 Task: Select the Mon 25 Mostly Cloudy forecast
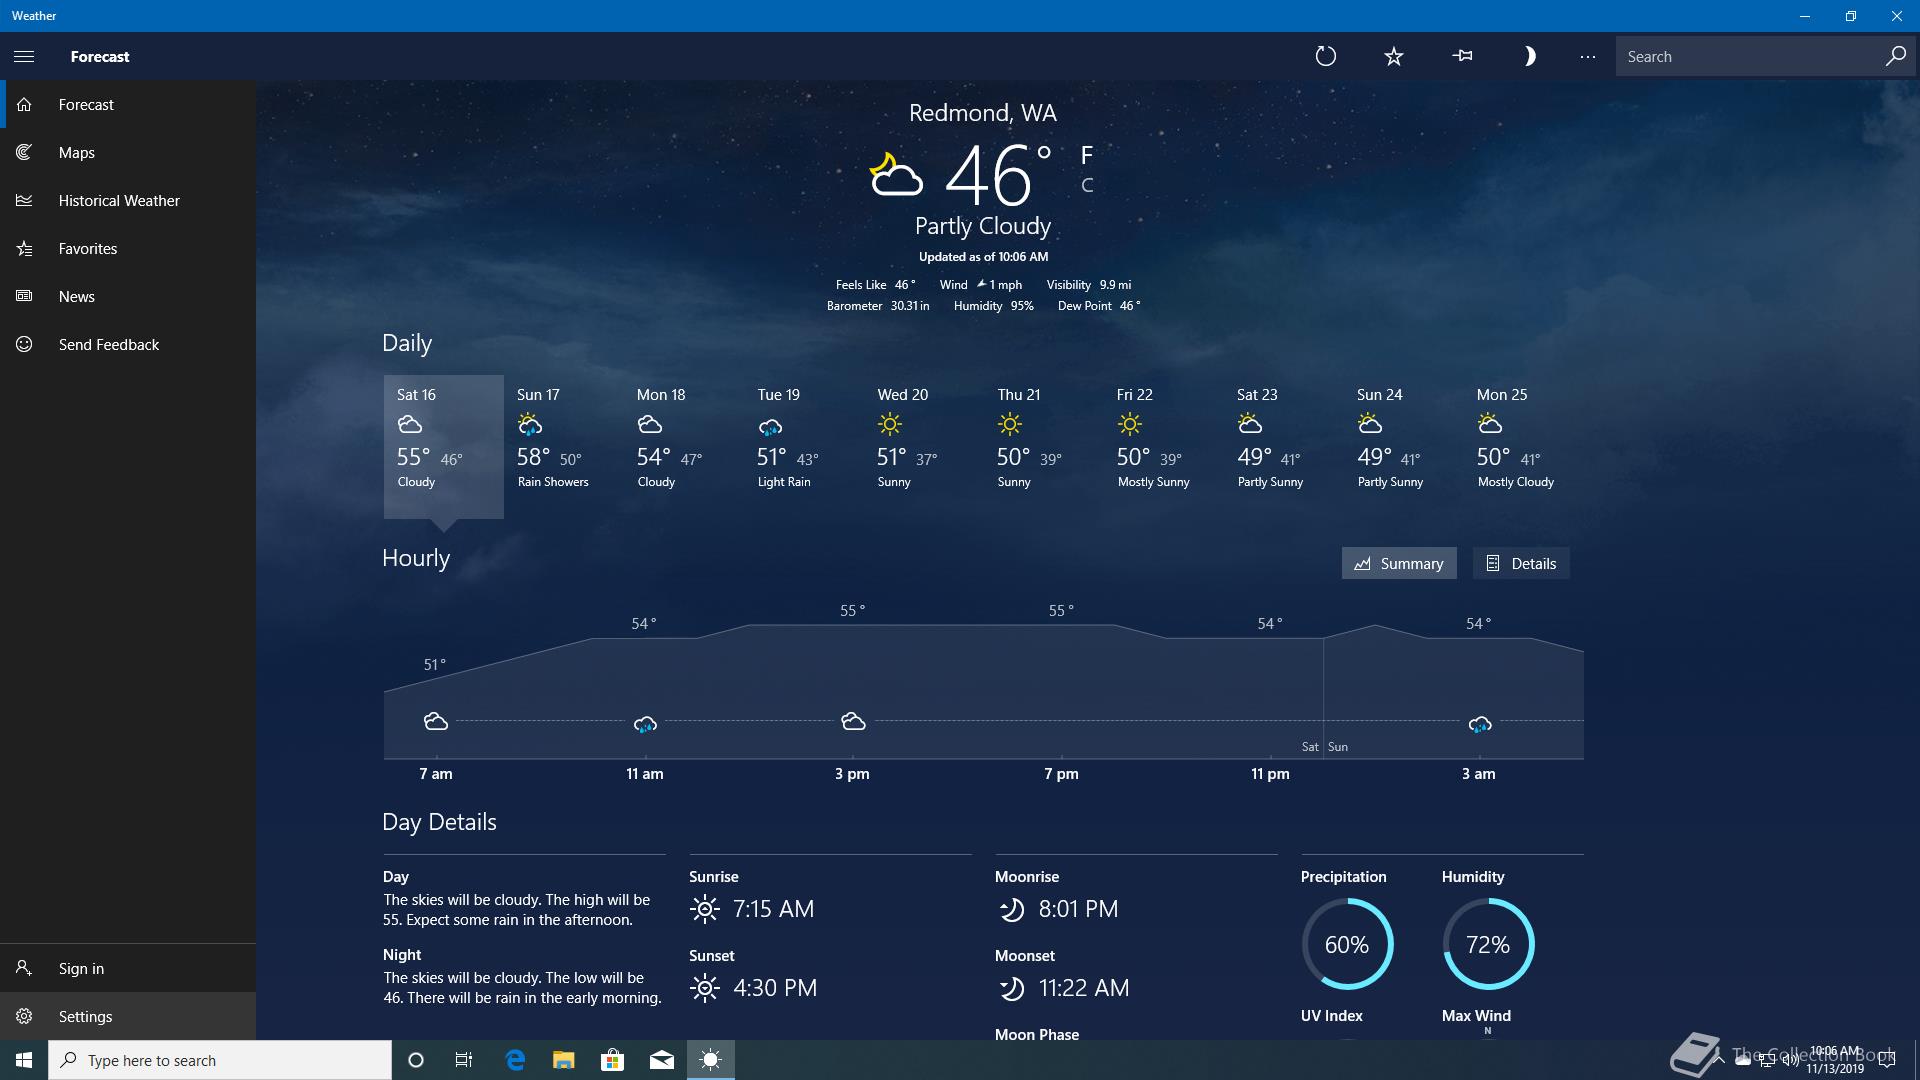(1523, 446)
